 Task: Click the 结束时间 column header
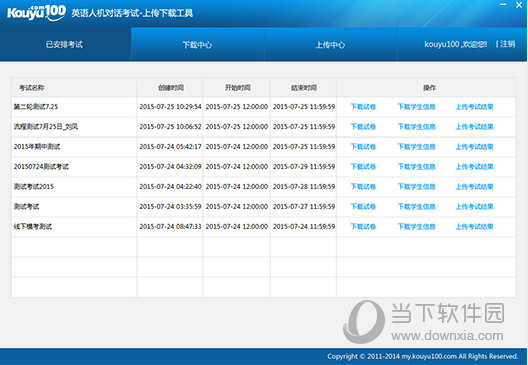point(304,88)
